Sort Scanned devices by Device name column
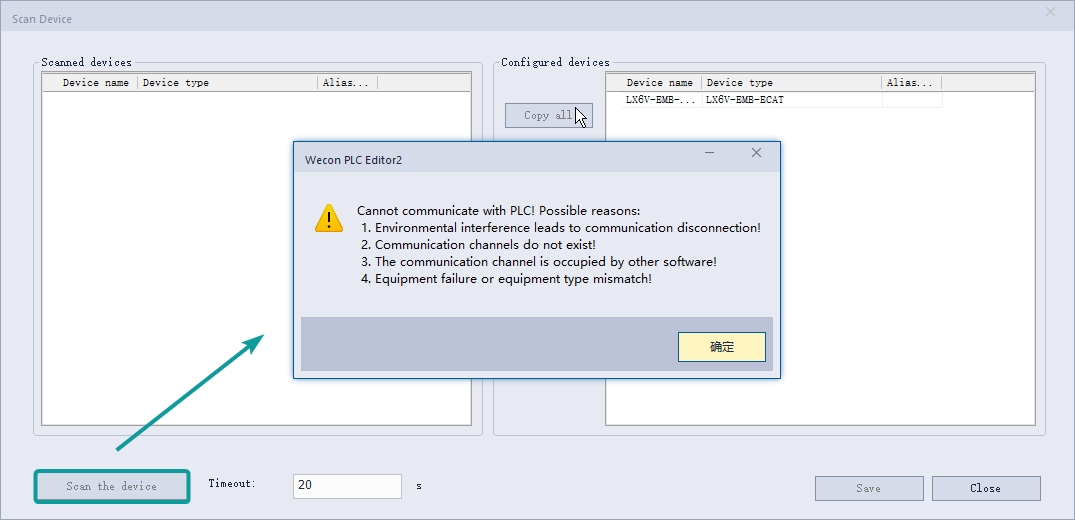This screenshot has height=520, width=1075. (x=95, y=83)
